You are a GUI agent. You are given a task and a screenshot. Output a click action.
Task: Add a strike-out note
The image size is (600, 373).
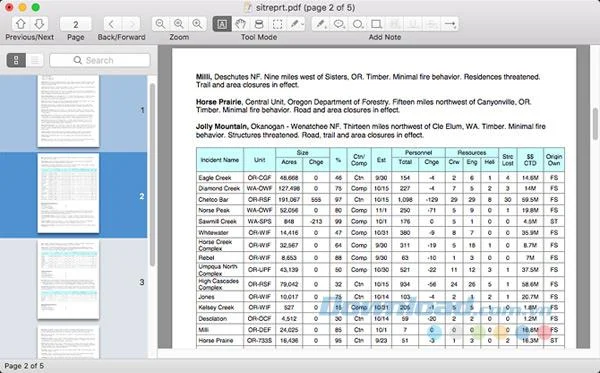point(432,24)
